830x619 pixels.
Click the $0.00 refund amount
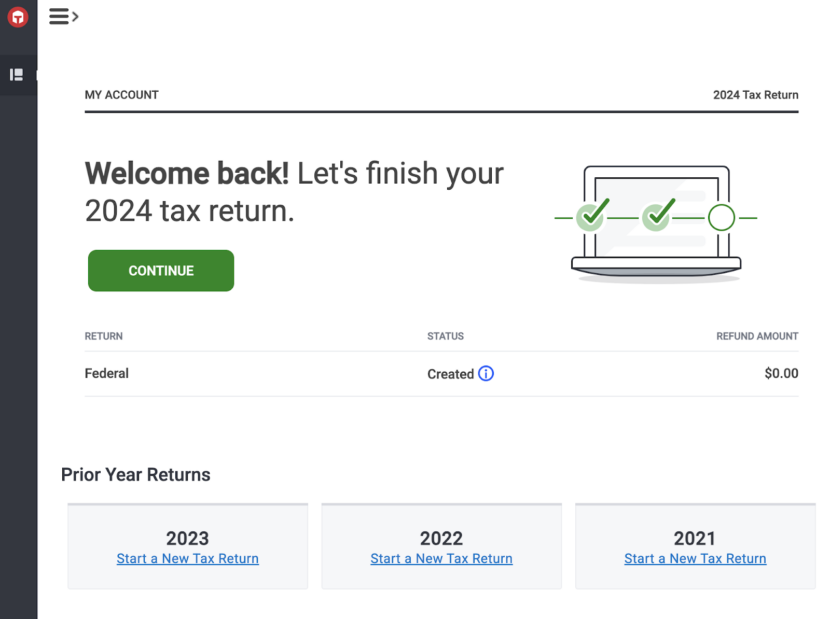[781, 373]
